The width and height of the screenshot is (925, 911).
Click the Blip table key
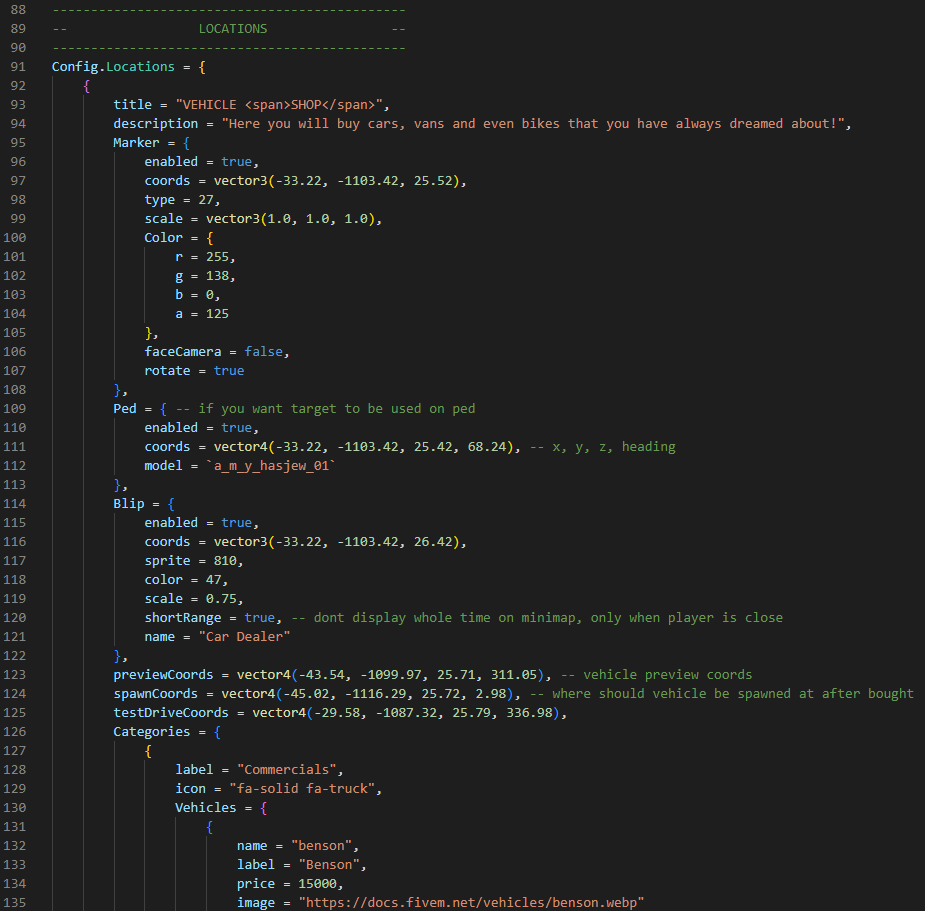pos(128,504)
